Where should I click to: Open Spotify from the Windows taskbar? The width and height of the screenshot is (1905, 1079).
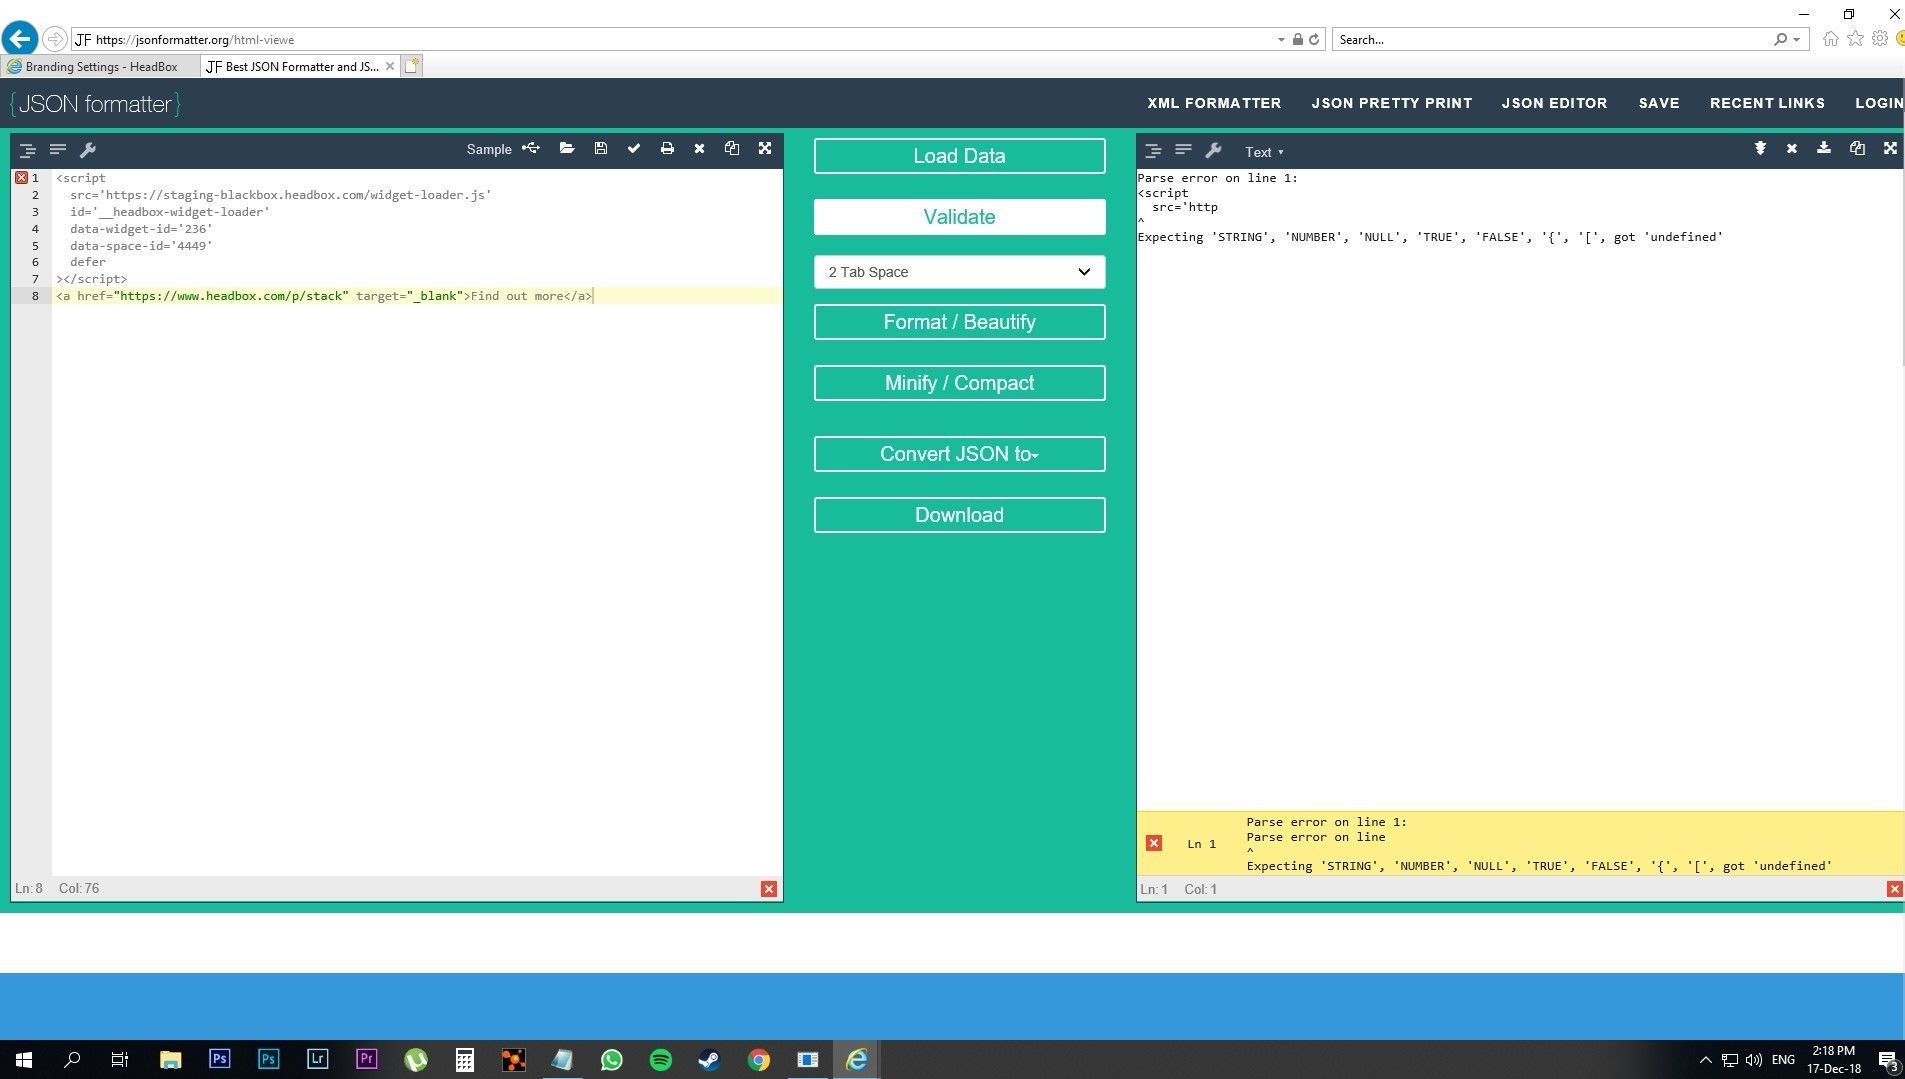(661, 1060)
